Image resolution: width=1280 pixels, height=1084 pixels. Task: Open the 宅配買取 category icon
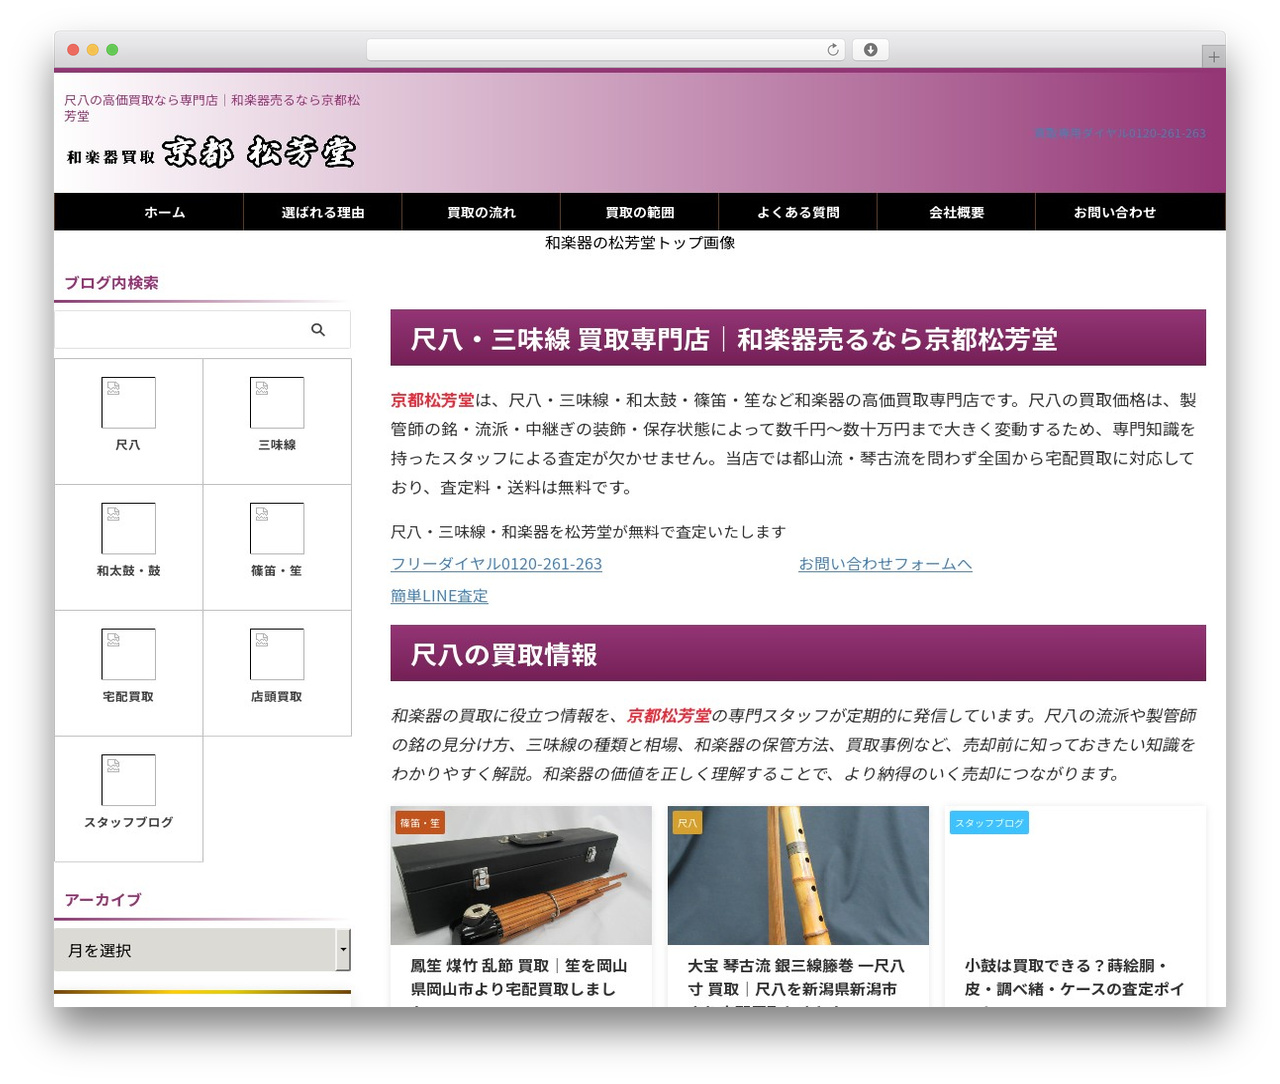[128, 655]
